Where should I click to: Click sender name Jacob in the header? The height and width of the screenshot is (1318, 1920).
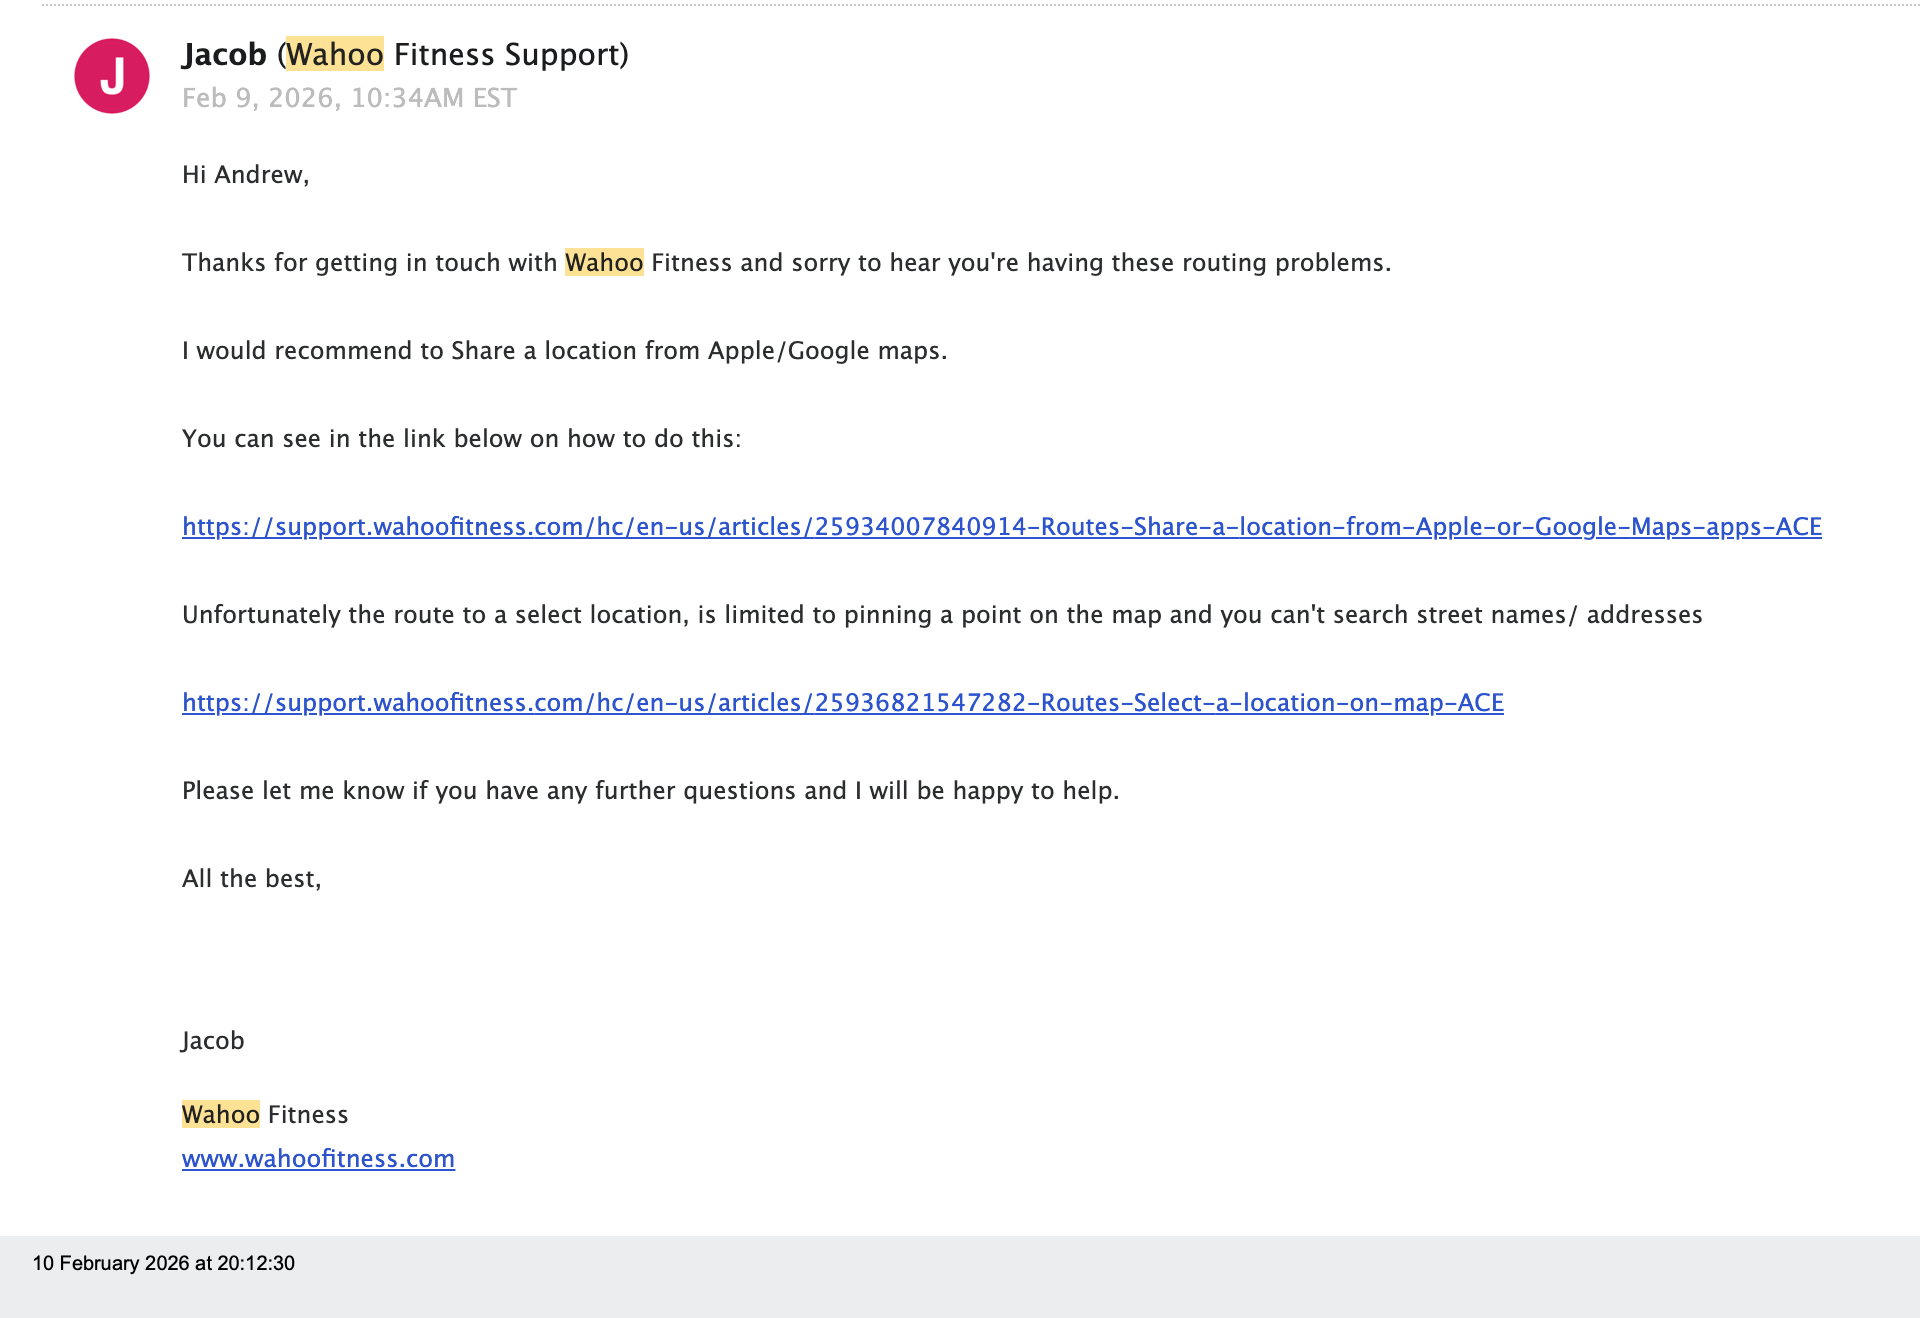pyautogui.click(x=224, y=54)
